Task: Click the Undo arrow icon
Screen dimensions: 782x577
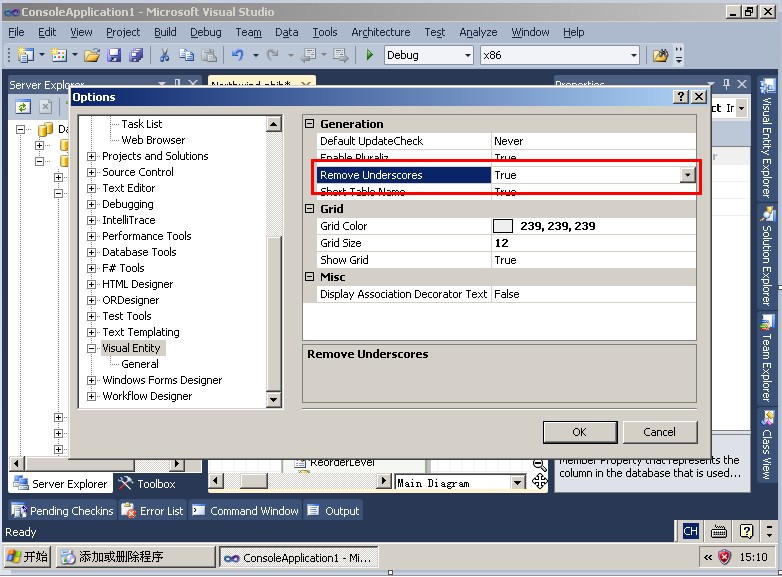Action: click(x=238, y=55)
